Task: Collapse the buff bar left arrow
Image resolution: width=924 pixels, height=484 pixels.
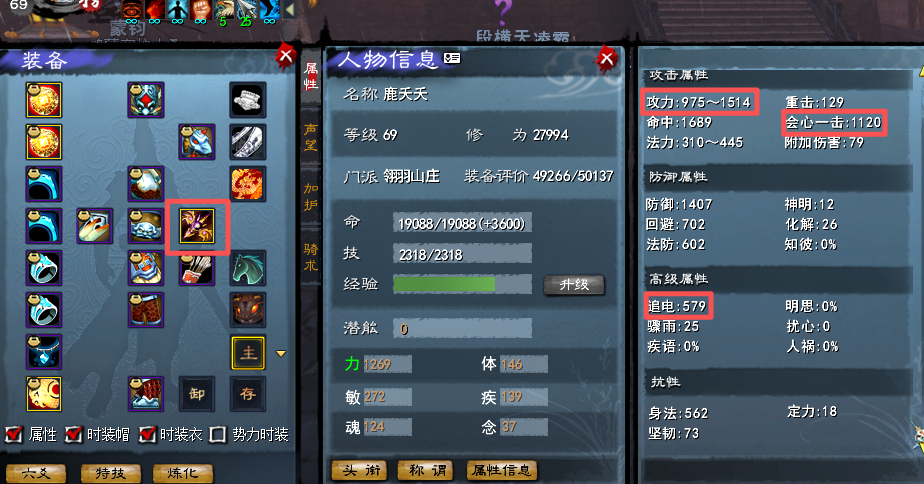Action: 289,9
